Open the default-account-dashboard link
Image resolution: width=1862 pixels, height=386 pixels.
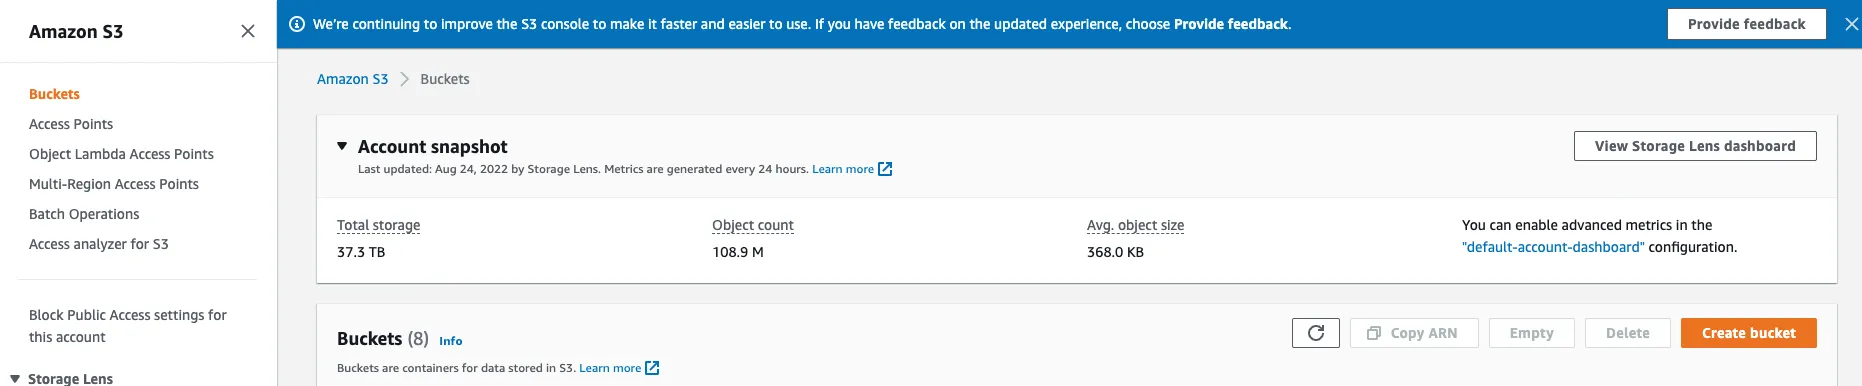1553,247
